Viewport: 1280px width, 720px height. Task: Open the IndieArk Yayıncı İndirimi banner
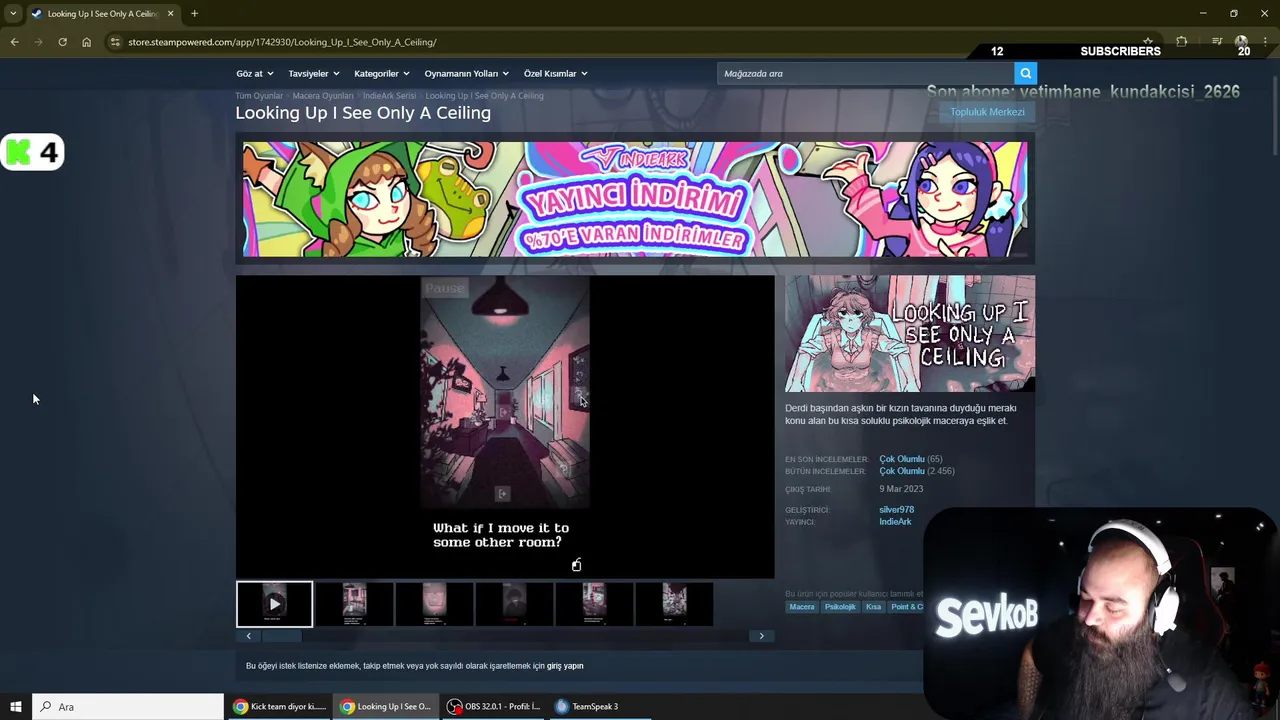coord(635,199)
